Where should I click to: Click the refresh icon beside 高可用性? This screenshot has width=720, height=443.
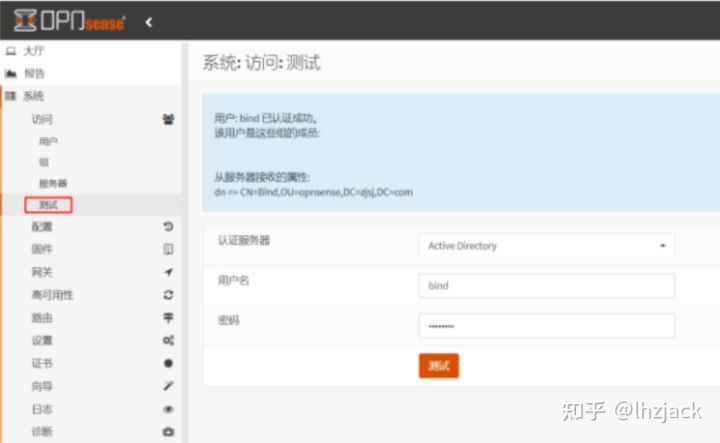(x=167, y=295)
